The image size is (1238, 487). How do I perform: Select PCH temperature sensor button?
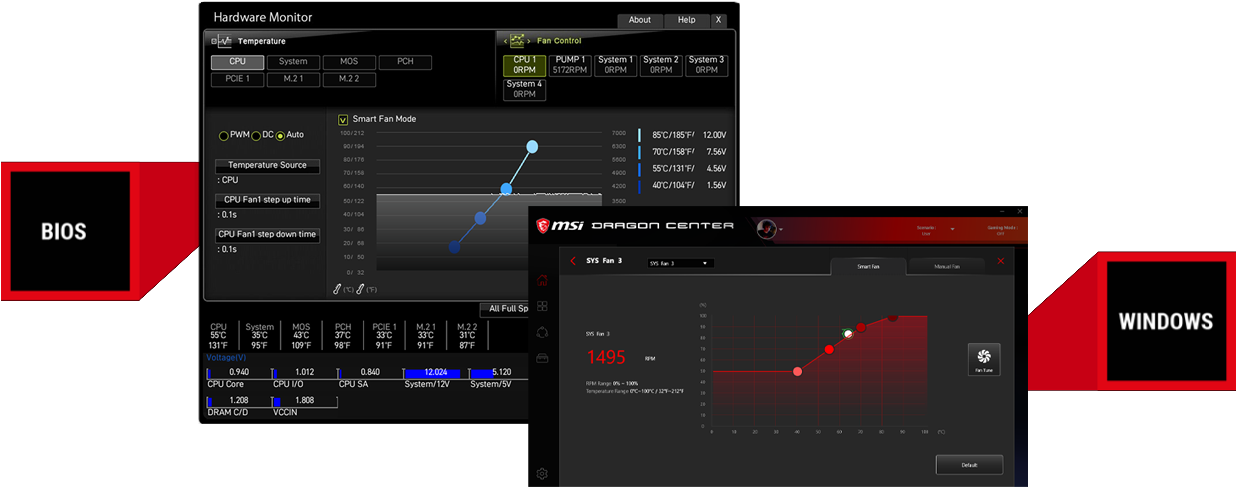405,62
